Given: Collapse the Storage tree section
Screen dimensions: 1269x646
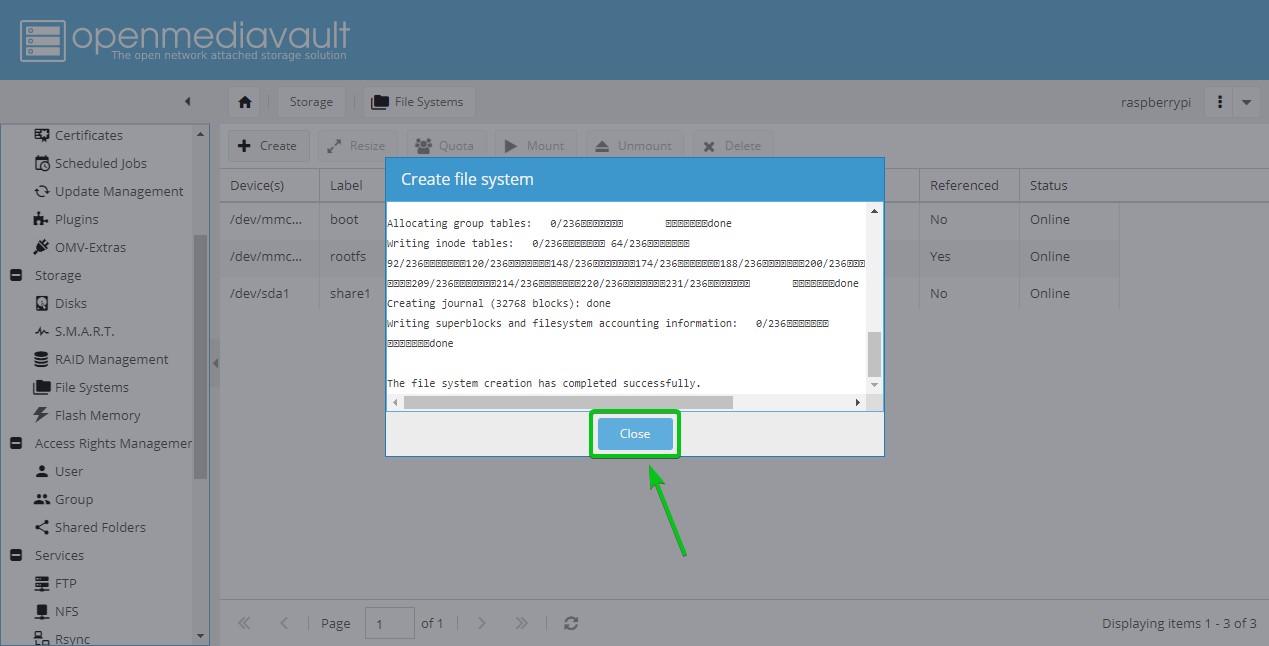Looking at the screenshot, I should tap(17, 275).
